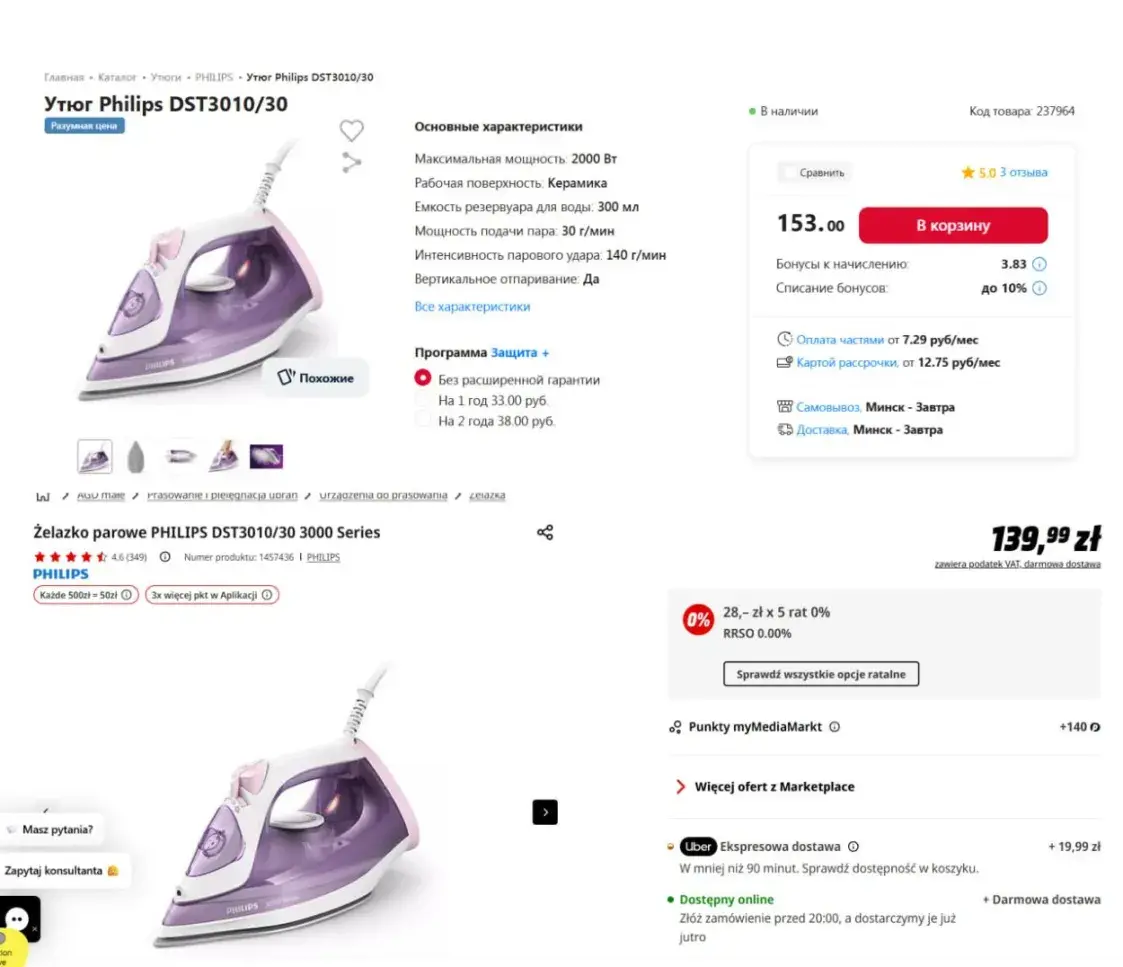Viewport: 1123px width, 967px height.
Task: Click the share icon under the heart
Action: pyautogui.click(x=351, y=162)
